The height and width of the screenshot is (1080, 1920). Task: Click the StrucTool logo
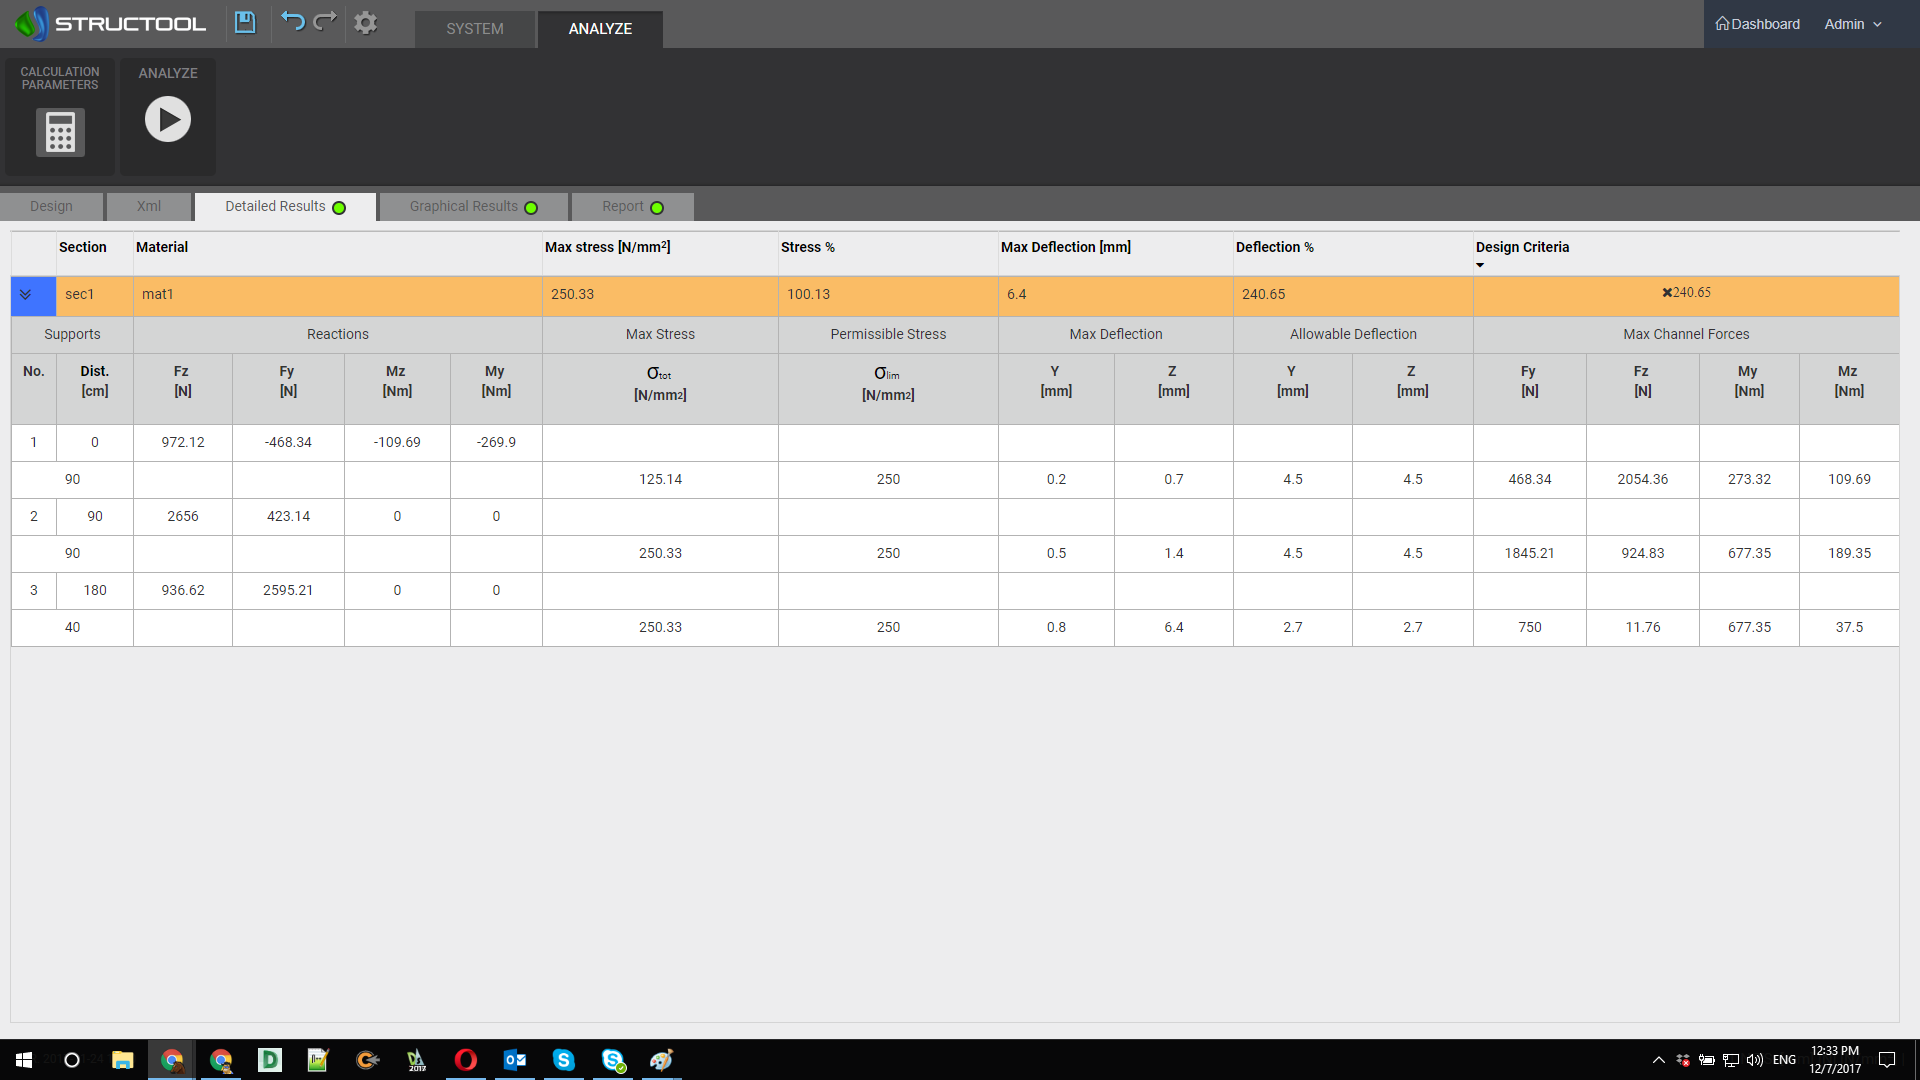click(x=110, y=23)
